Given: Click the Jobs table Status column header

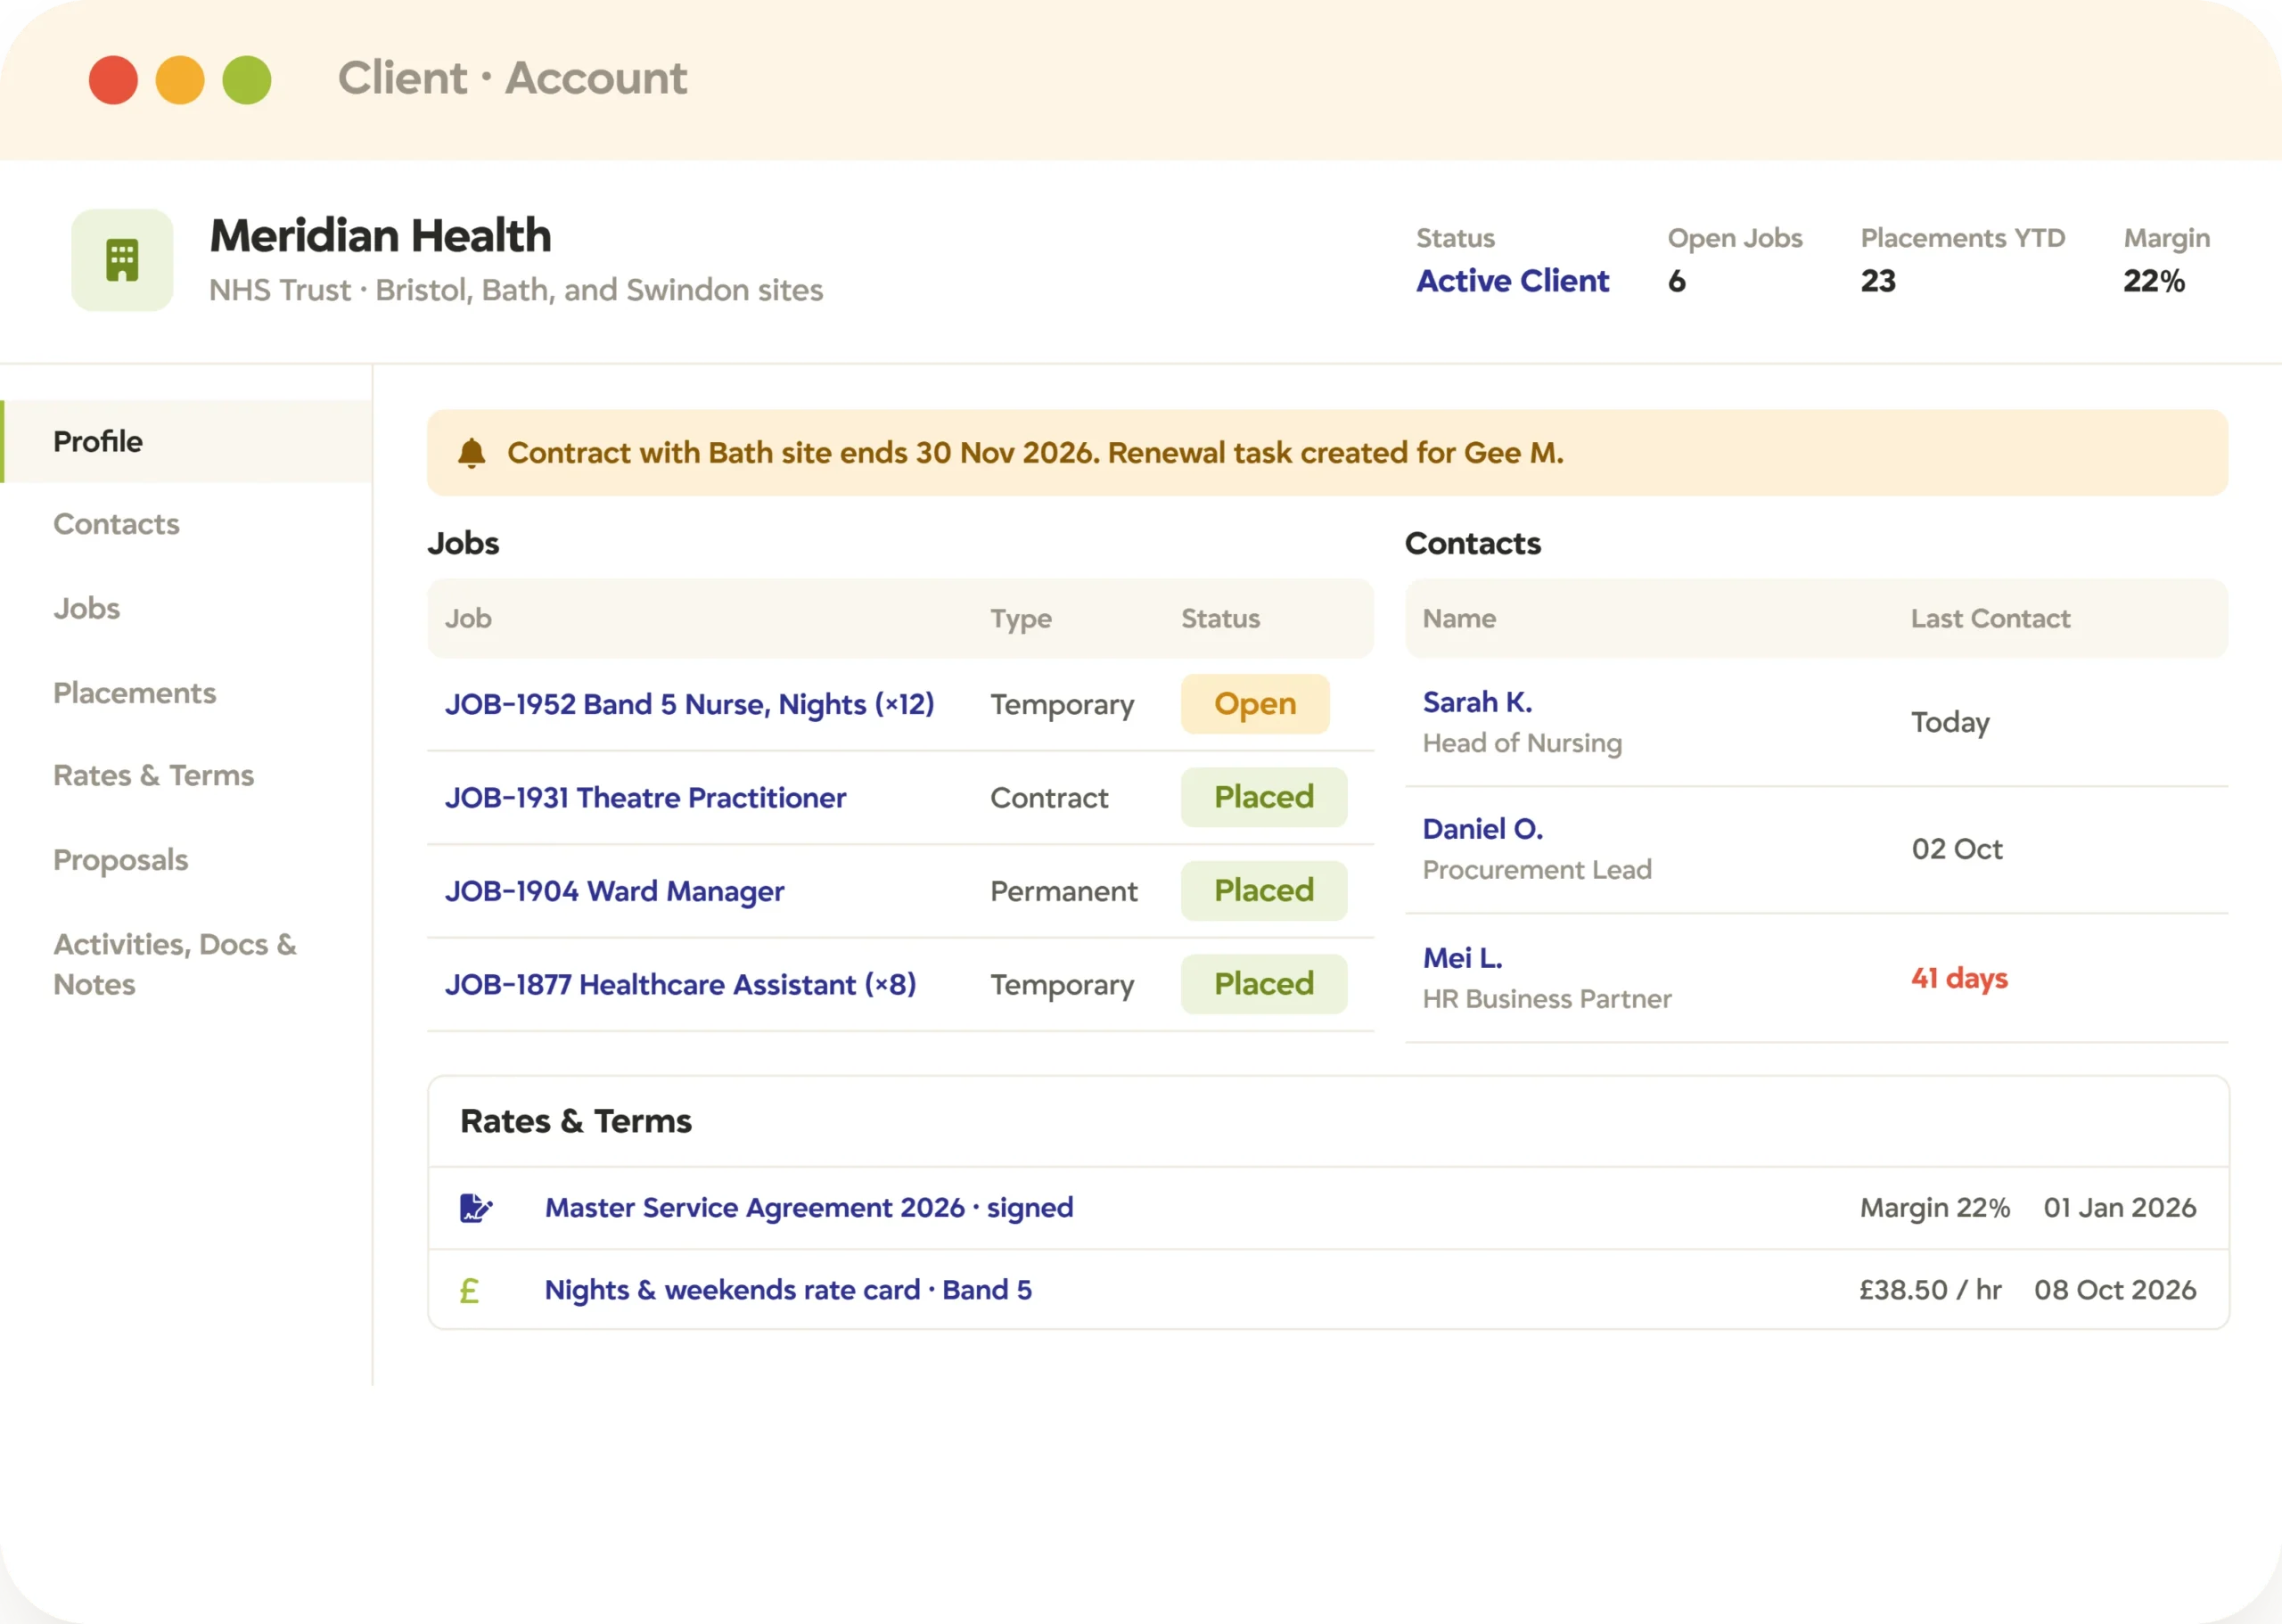Looking at the screenshot, I should point(1220,619).
